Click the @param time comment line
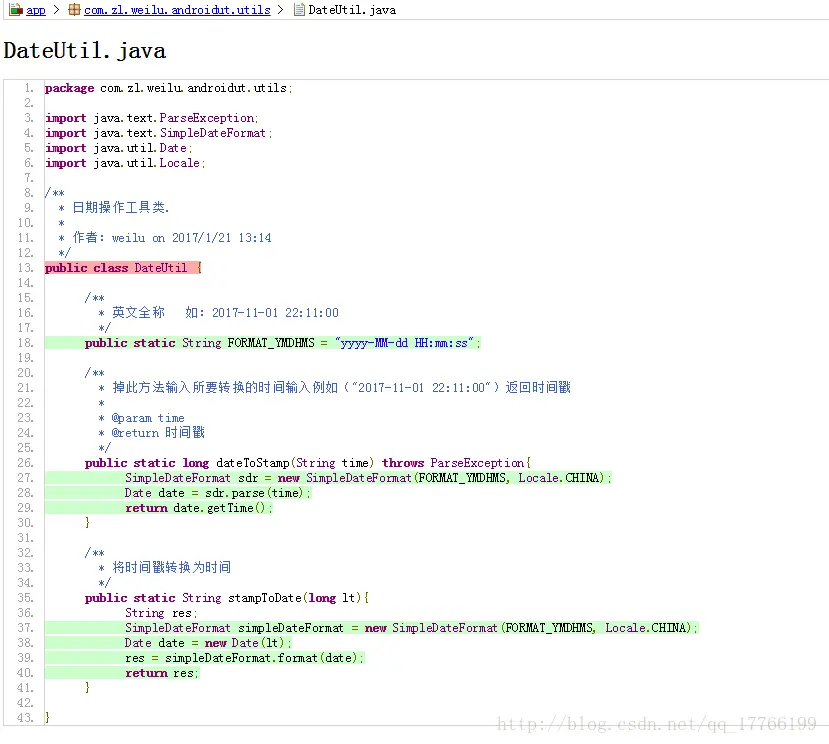Screen dimensions: 829x744 tap(142, 418)
